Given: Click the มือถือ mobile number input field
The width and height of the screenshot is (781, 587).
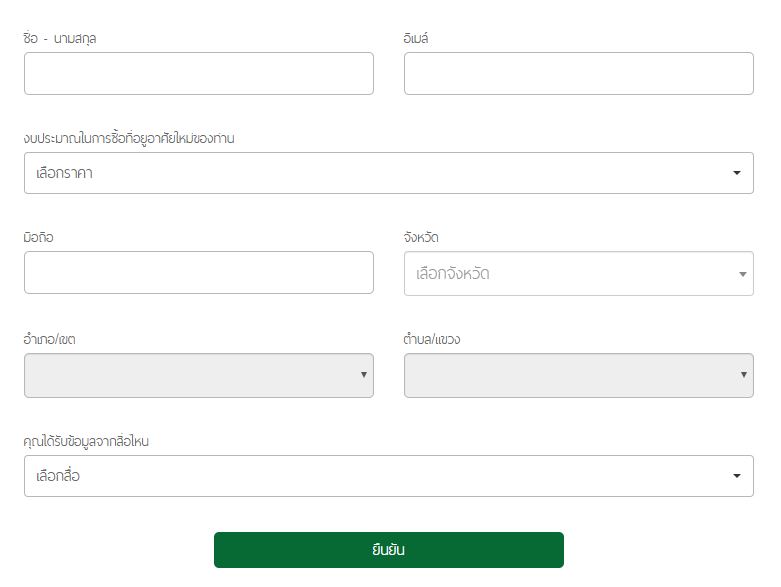Looking at the screenshot, I should 199,272.
